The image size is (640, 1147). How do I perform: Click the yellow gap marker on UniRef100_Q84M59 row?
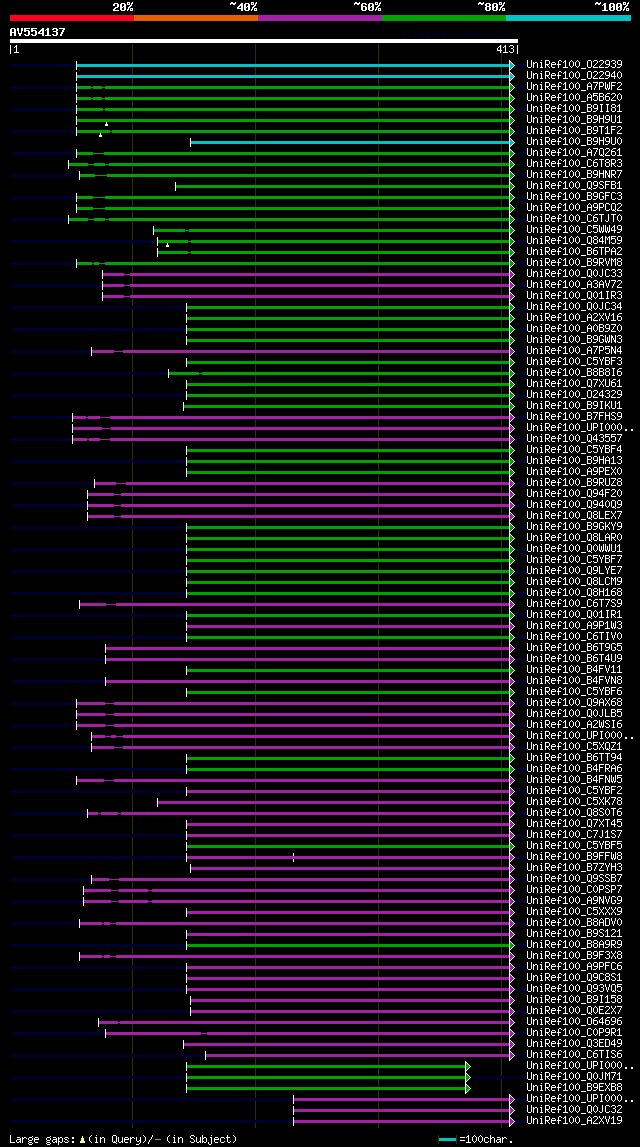[167, 245]
